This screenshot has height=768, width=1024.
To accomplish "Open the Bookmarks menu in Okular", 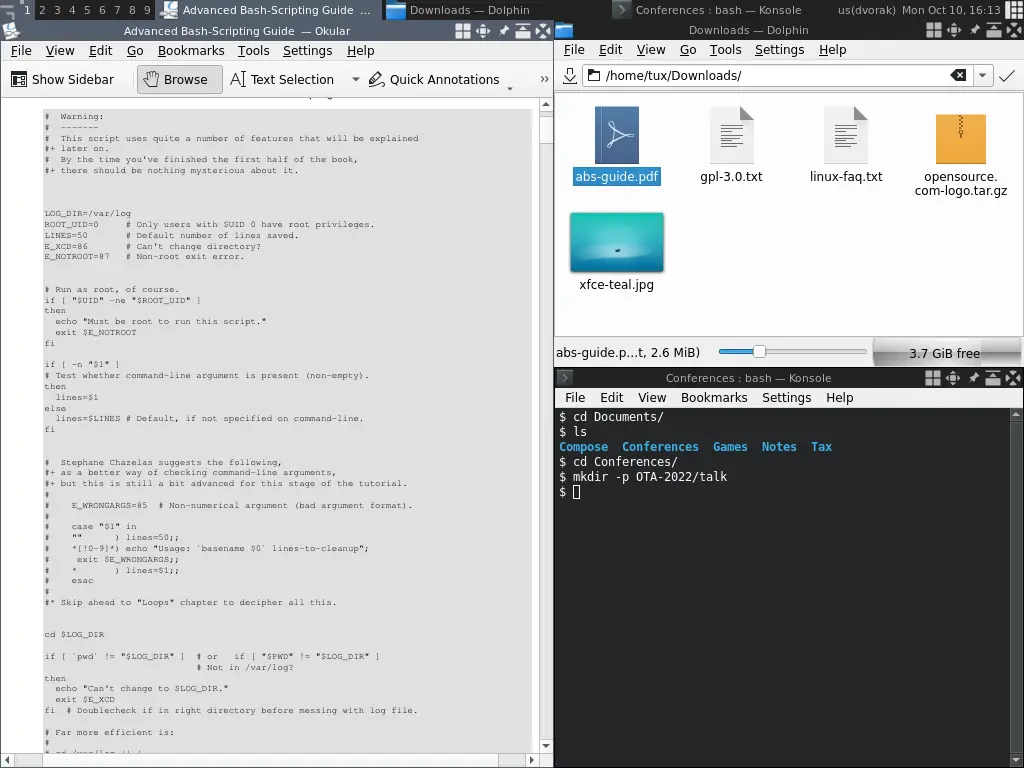I will pyautogui.click(x=191, y=50).
